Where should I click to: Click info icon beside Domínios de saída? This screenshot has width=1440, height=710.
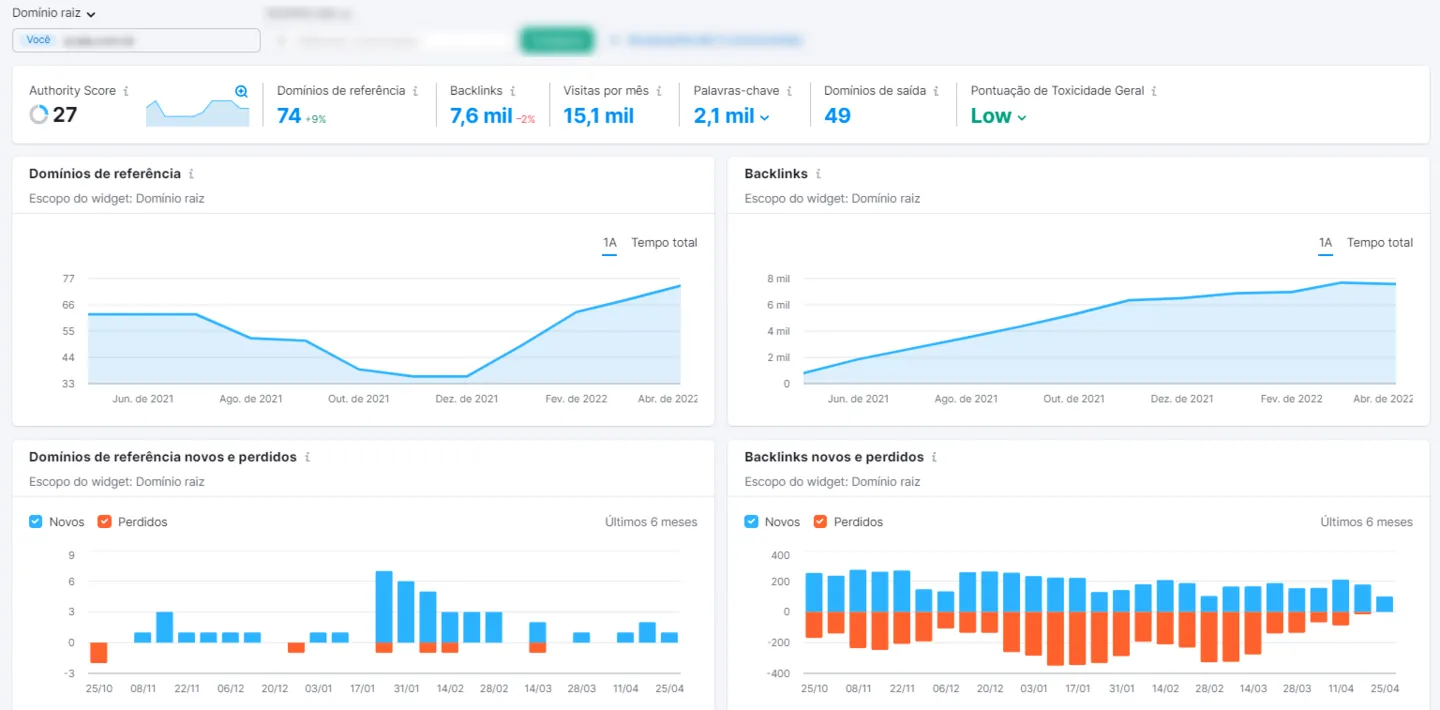pyautogui.click(x=936, y=91)
